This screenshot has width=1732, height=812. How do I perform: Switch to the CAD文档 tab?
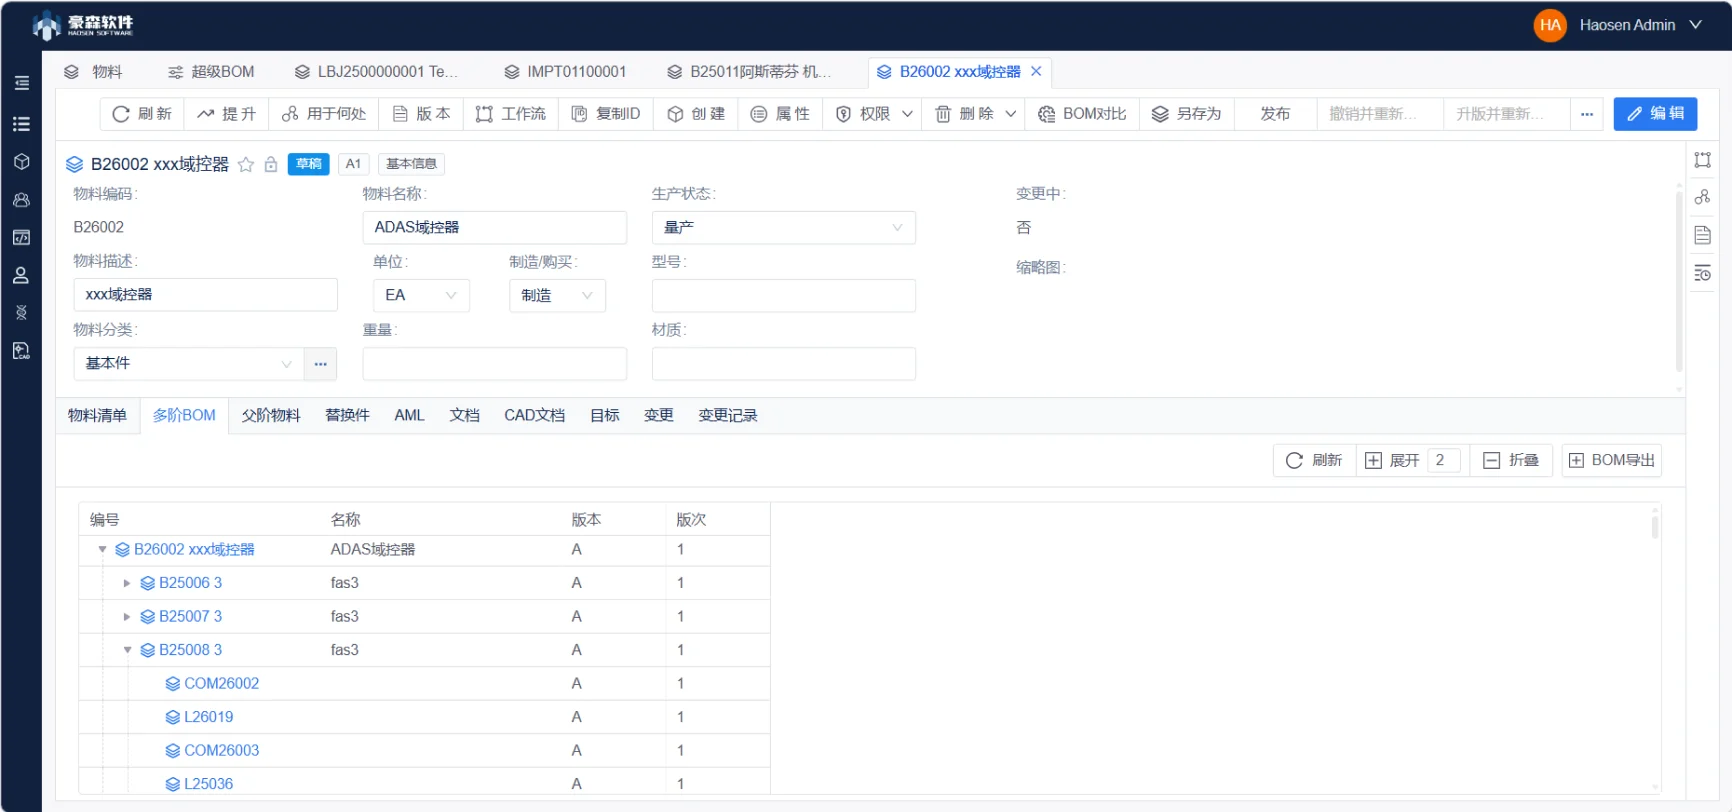[534, 415]
